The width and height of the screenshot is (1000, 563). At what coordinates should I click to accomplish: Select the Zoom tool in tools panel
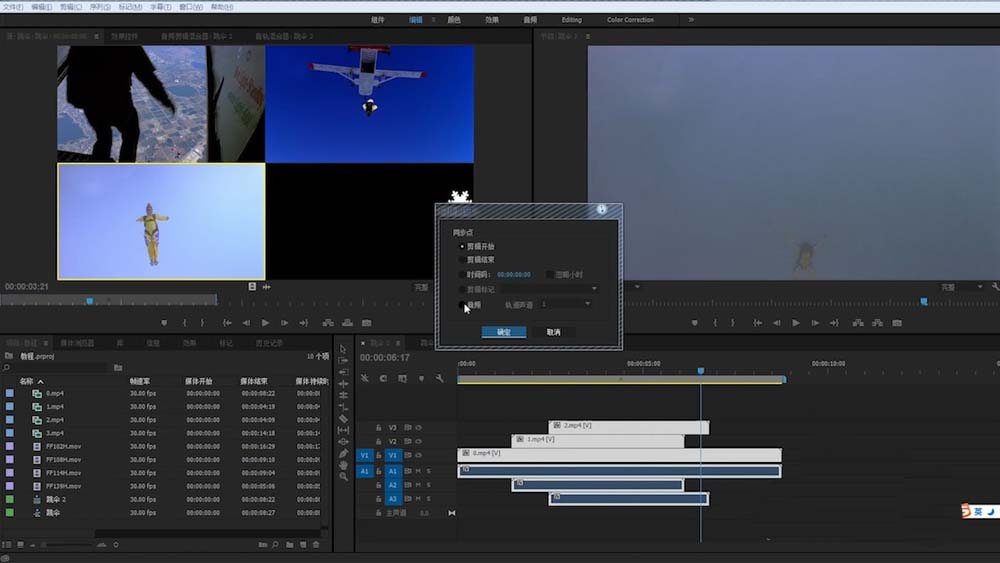(344, 477)
